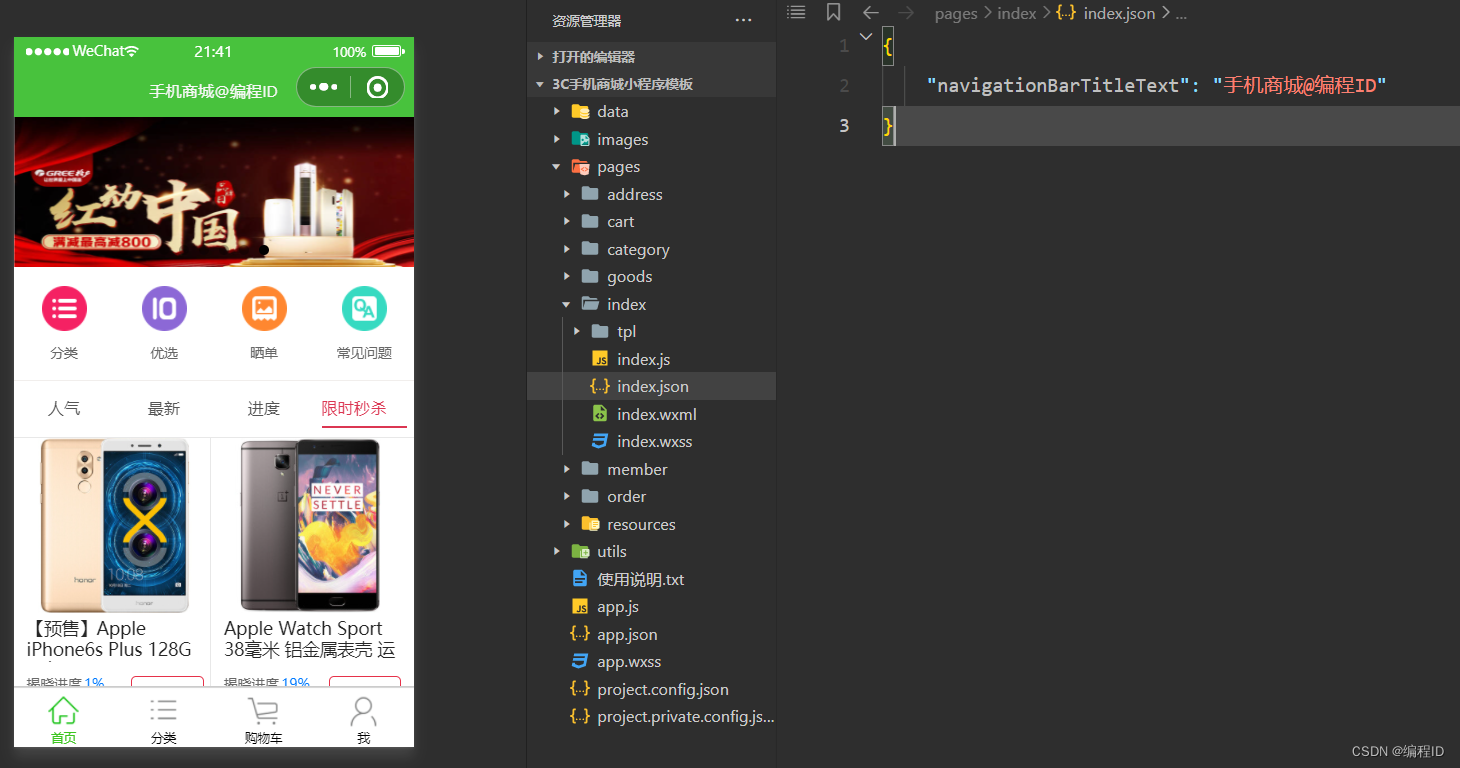Collapse the 3C手机商城小程序模板 project root
The image size is (1460, 768).
pyautogui.click(x=541, y=84)
